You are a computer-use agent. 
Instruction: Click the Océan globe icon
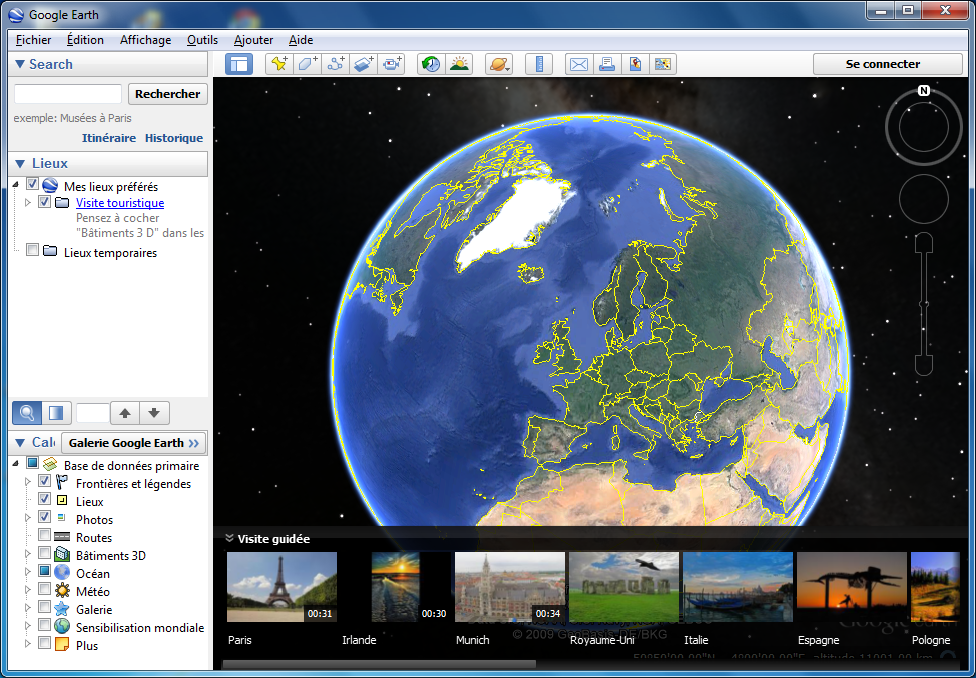coord(62,573)
